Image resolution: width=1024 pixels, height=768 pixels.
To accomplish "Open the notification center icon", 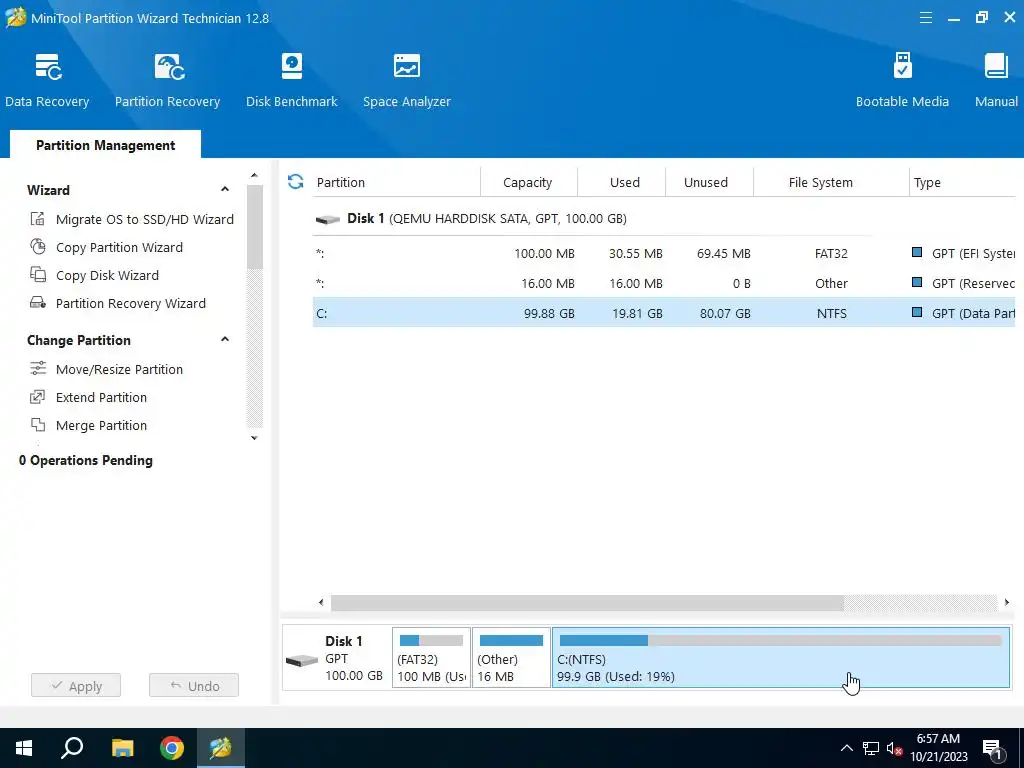I will point(992,748).
